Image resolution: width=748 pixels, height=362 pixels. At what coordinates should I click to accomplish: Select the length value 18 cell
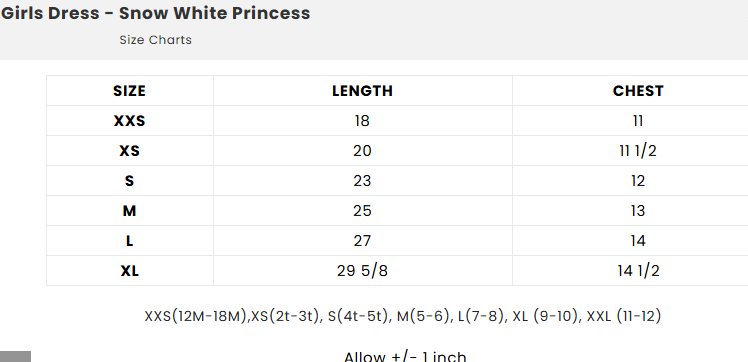click(x=363, y=121)
